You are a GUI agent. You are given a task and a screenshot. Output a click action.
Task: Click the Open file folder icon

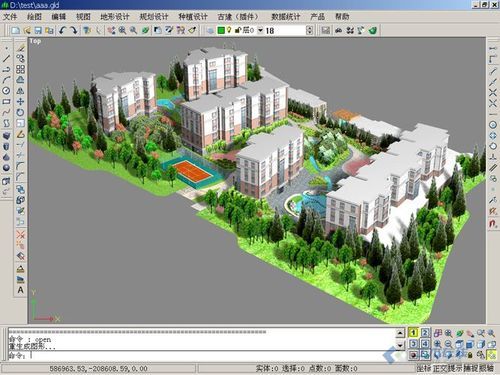pyautogui.click(x=27, y=31)
